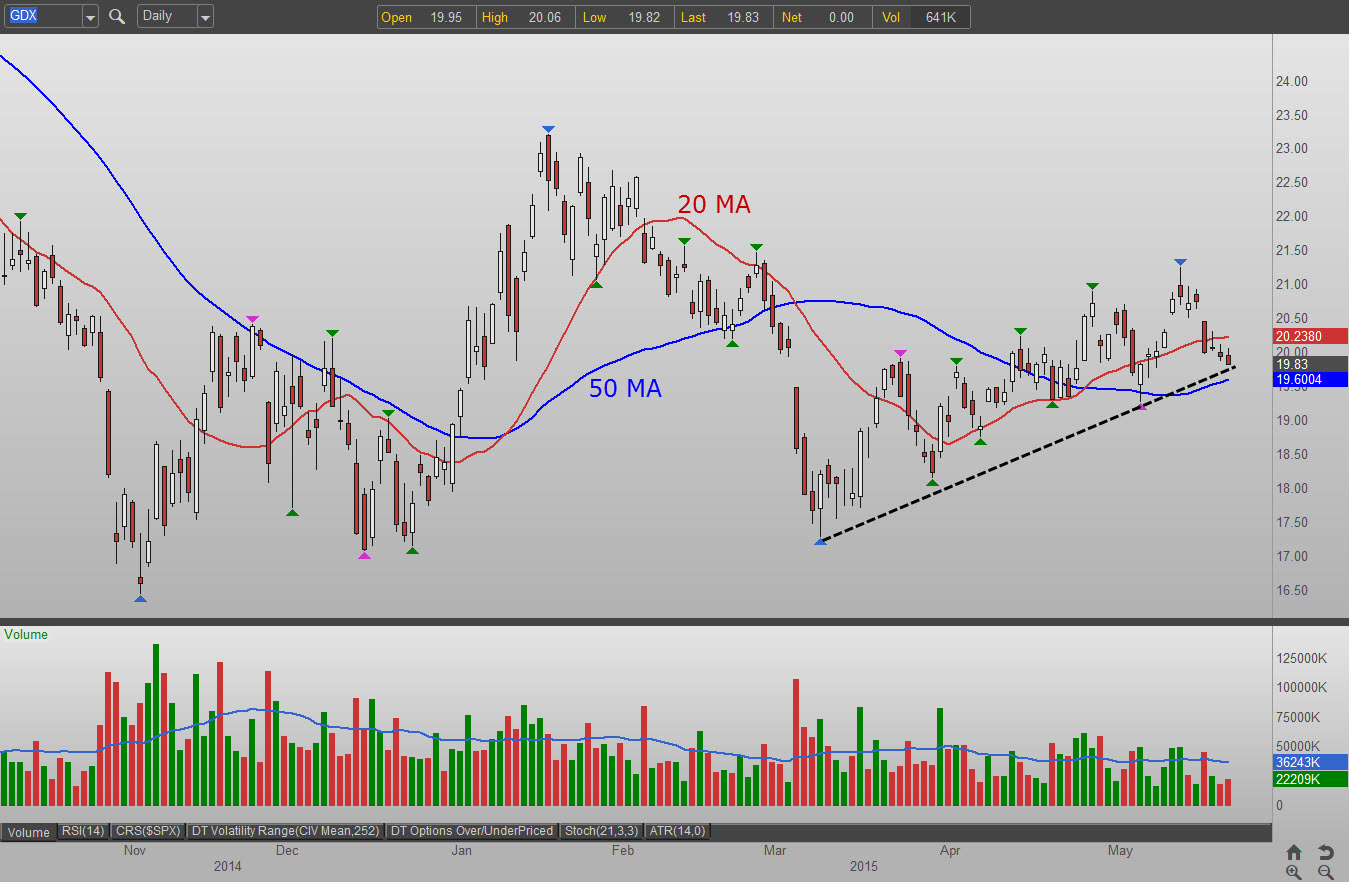Select the red "20 MA" chart label

pos(714,205)
